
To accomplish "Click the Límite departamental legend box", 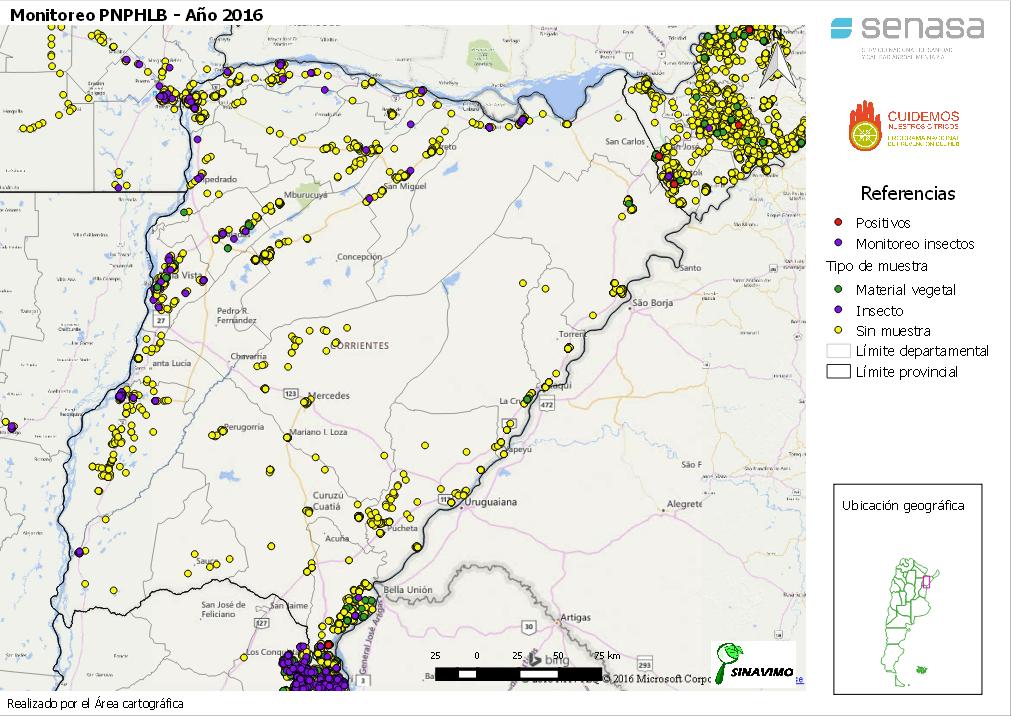I will click(x=837, y=351).
